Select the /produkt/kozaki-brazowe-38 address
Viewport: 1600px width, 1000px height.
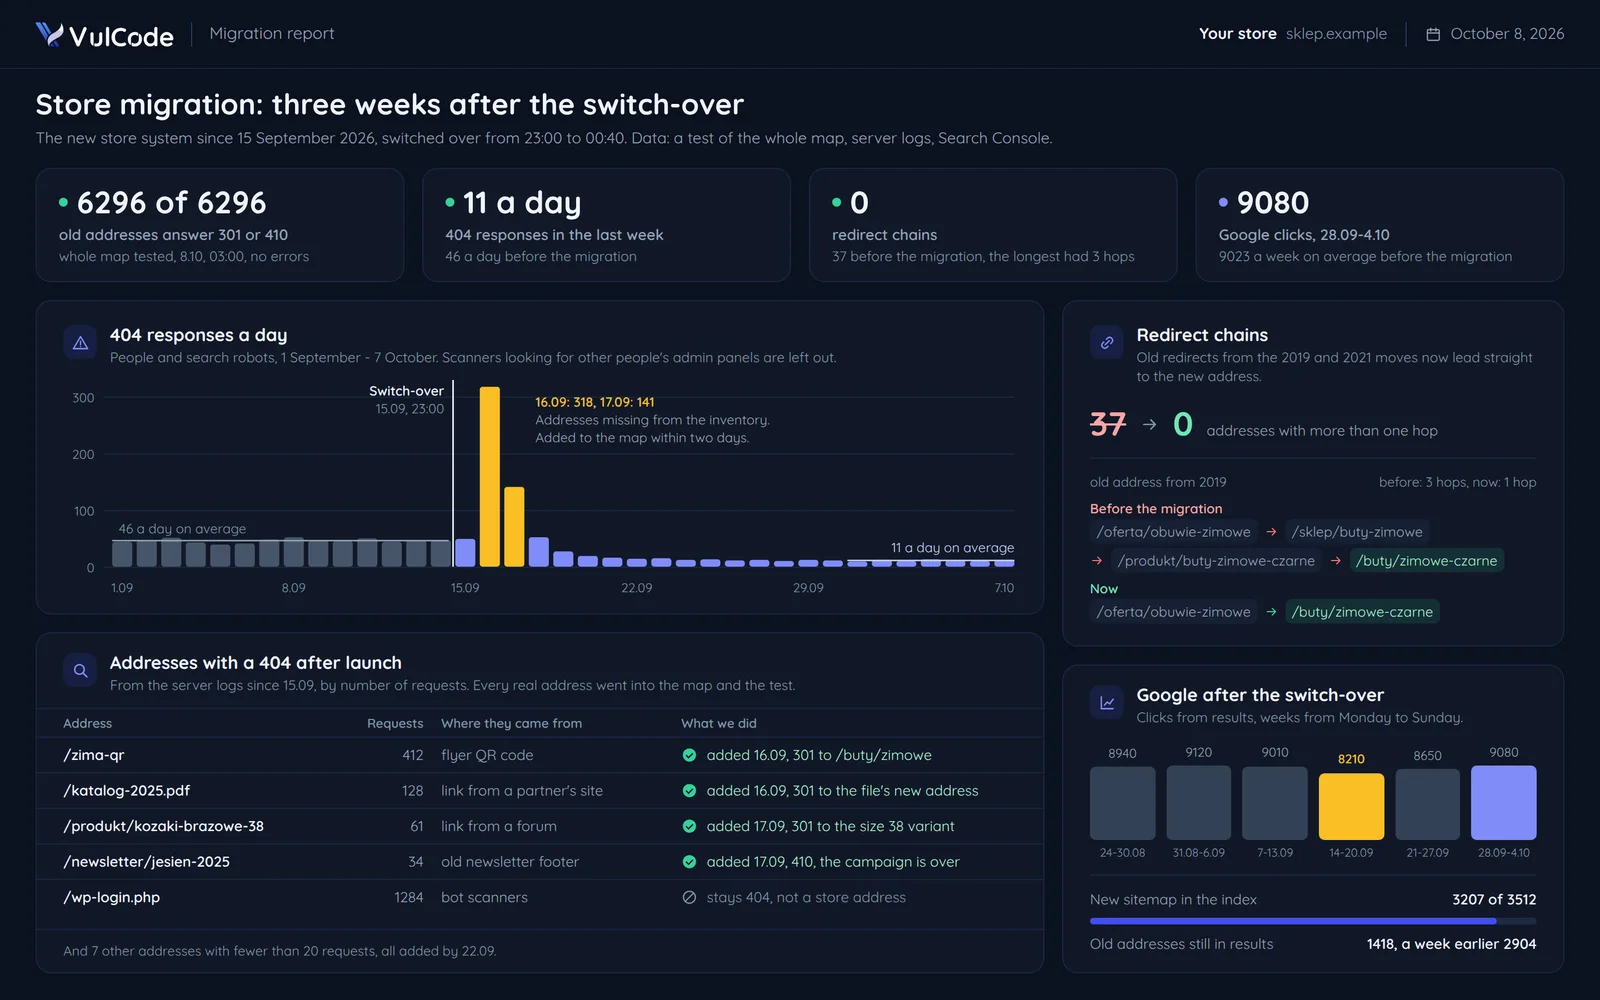(164, 826)
